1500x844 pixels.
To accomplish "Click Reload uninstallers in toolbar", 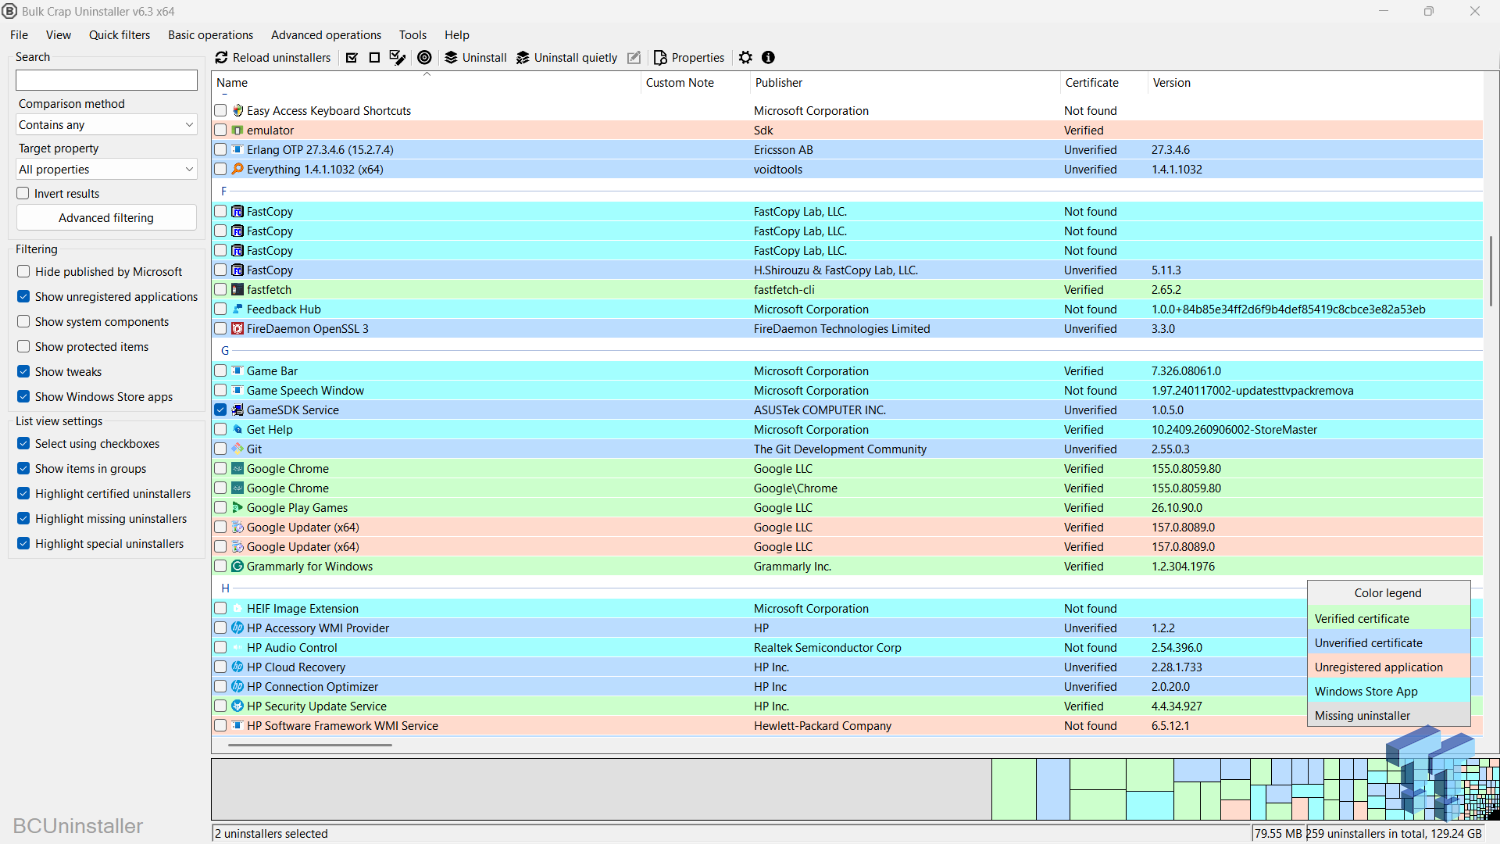I will click(273, 58).
